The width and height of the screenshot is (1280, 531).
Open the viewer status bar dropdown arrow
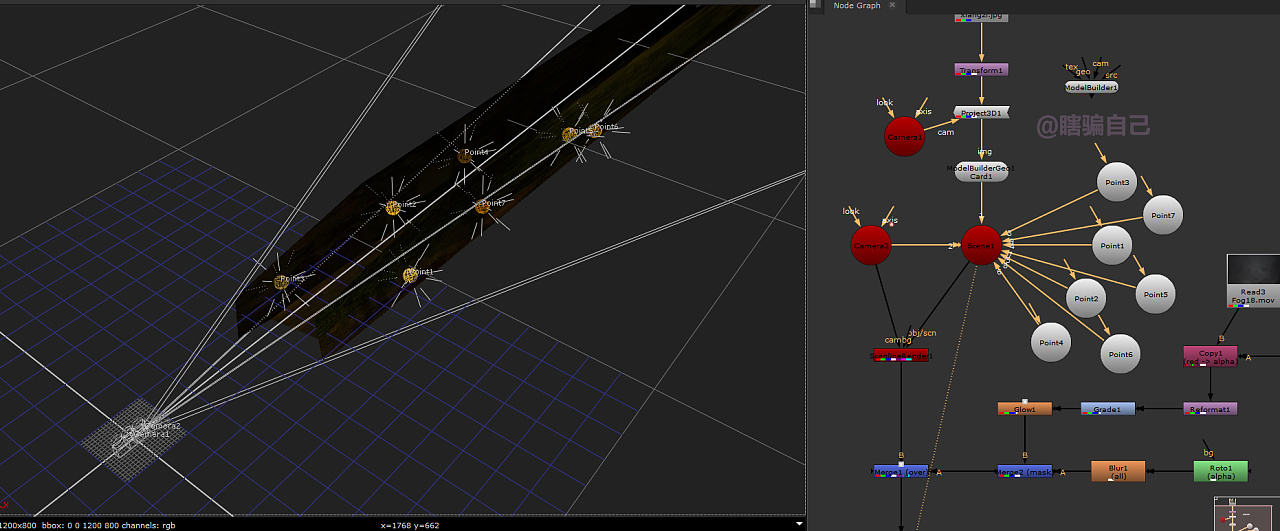798,523
